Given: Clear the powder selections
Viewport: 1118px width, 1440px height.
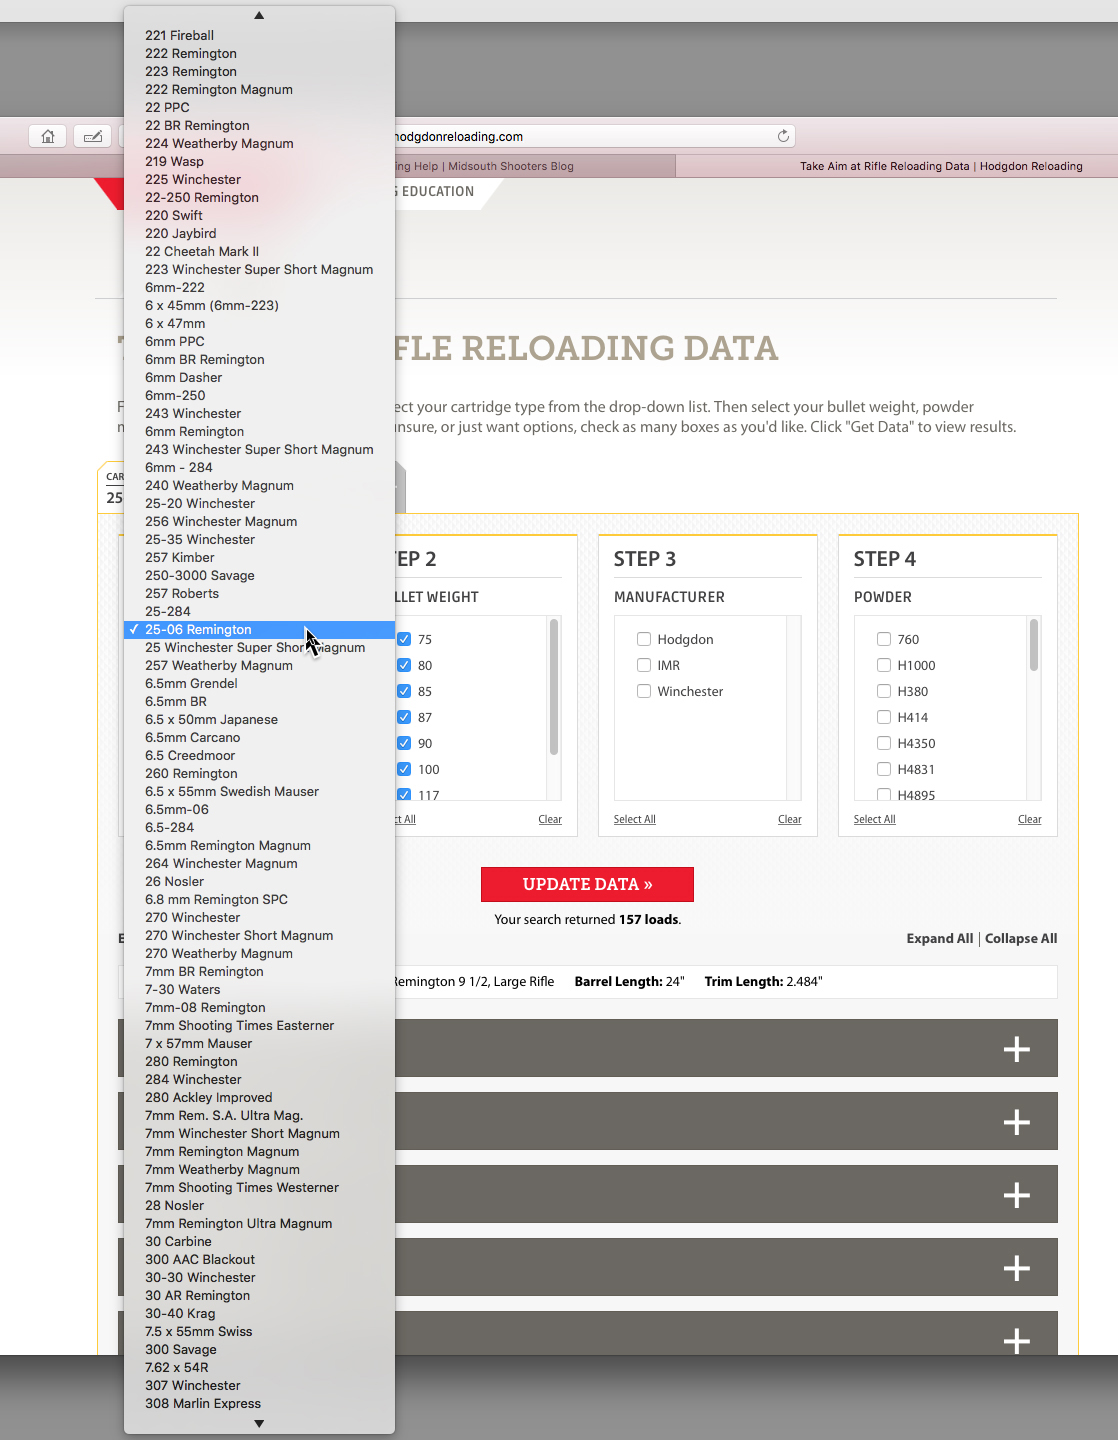Looking at the screenshot, I should click(1030, 819).
